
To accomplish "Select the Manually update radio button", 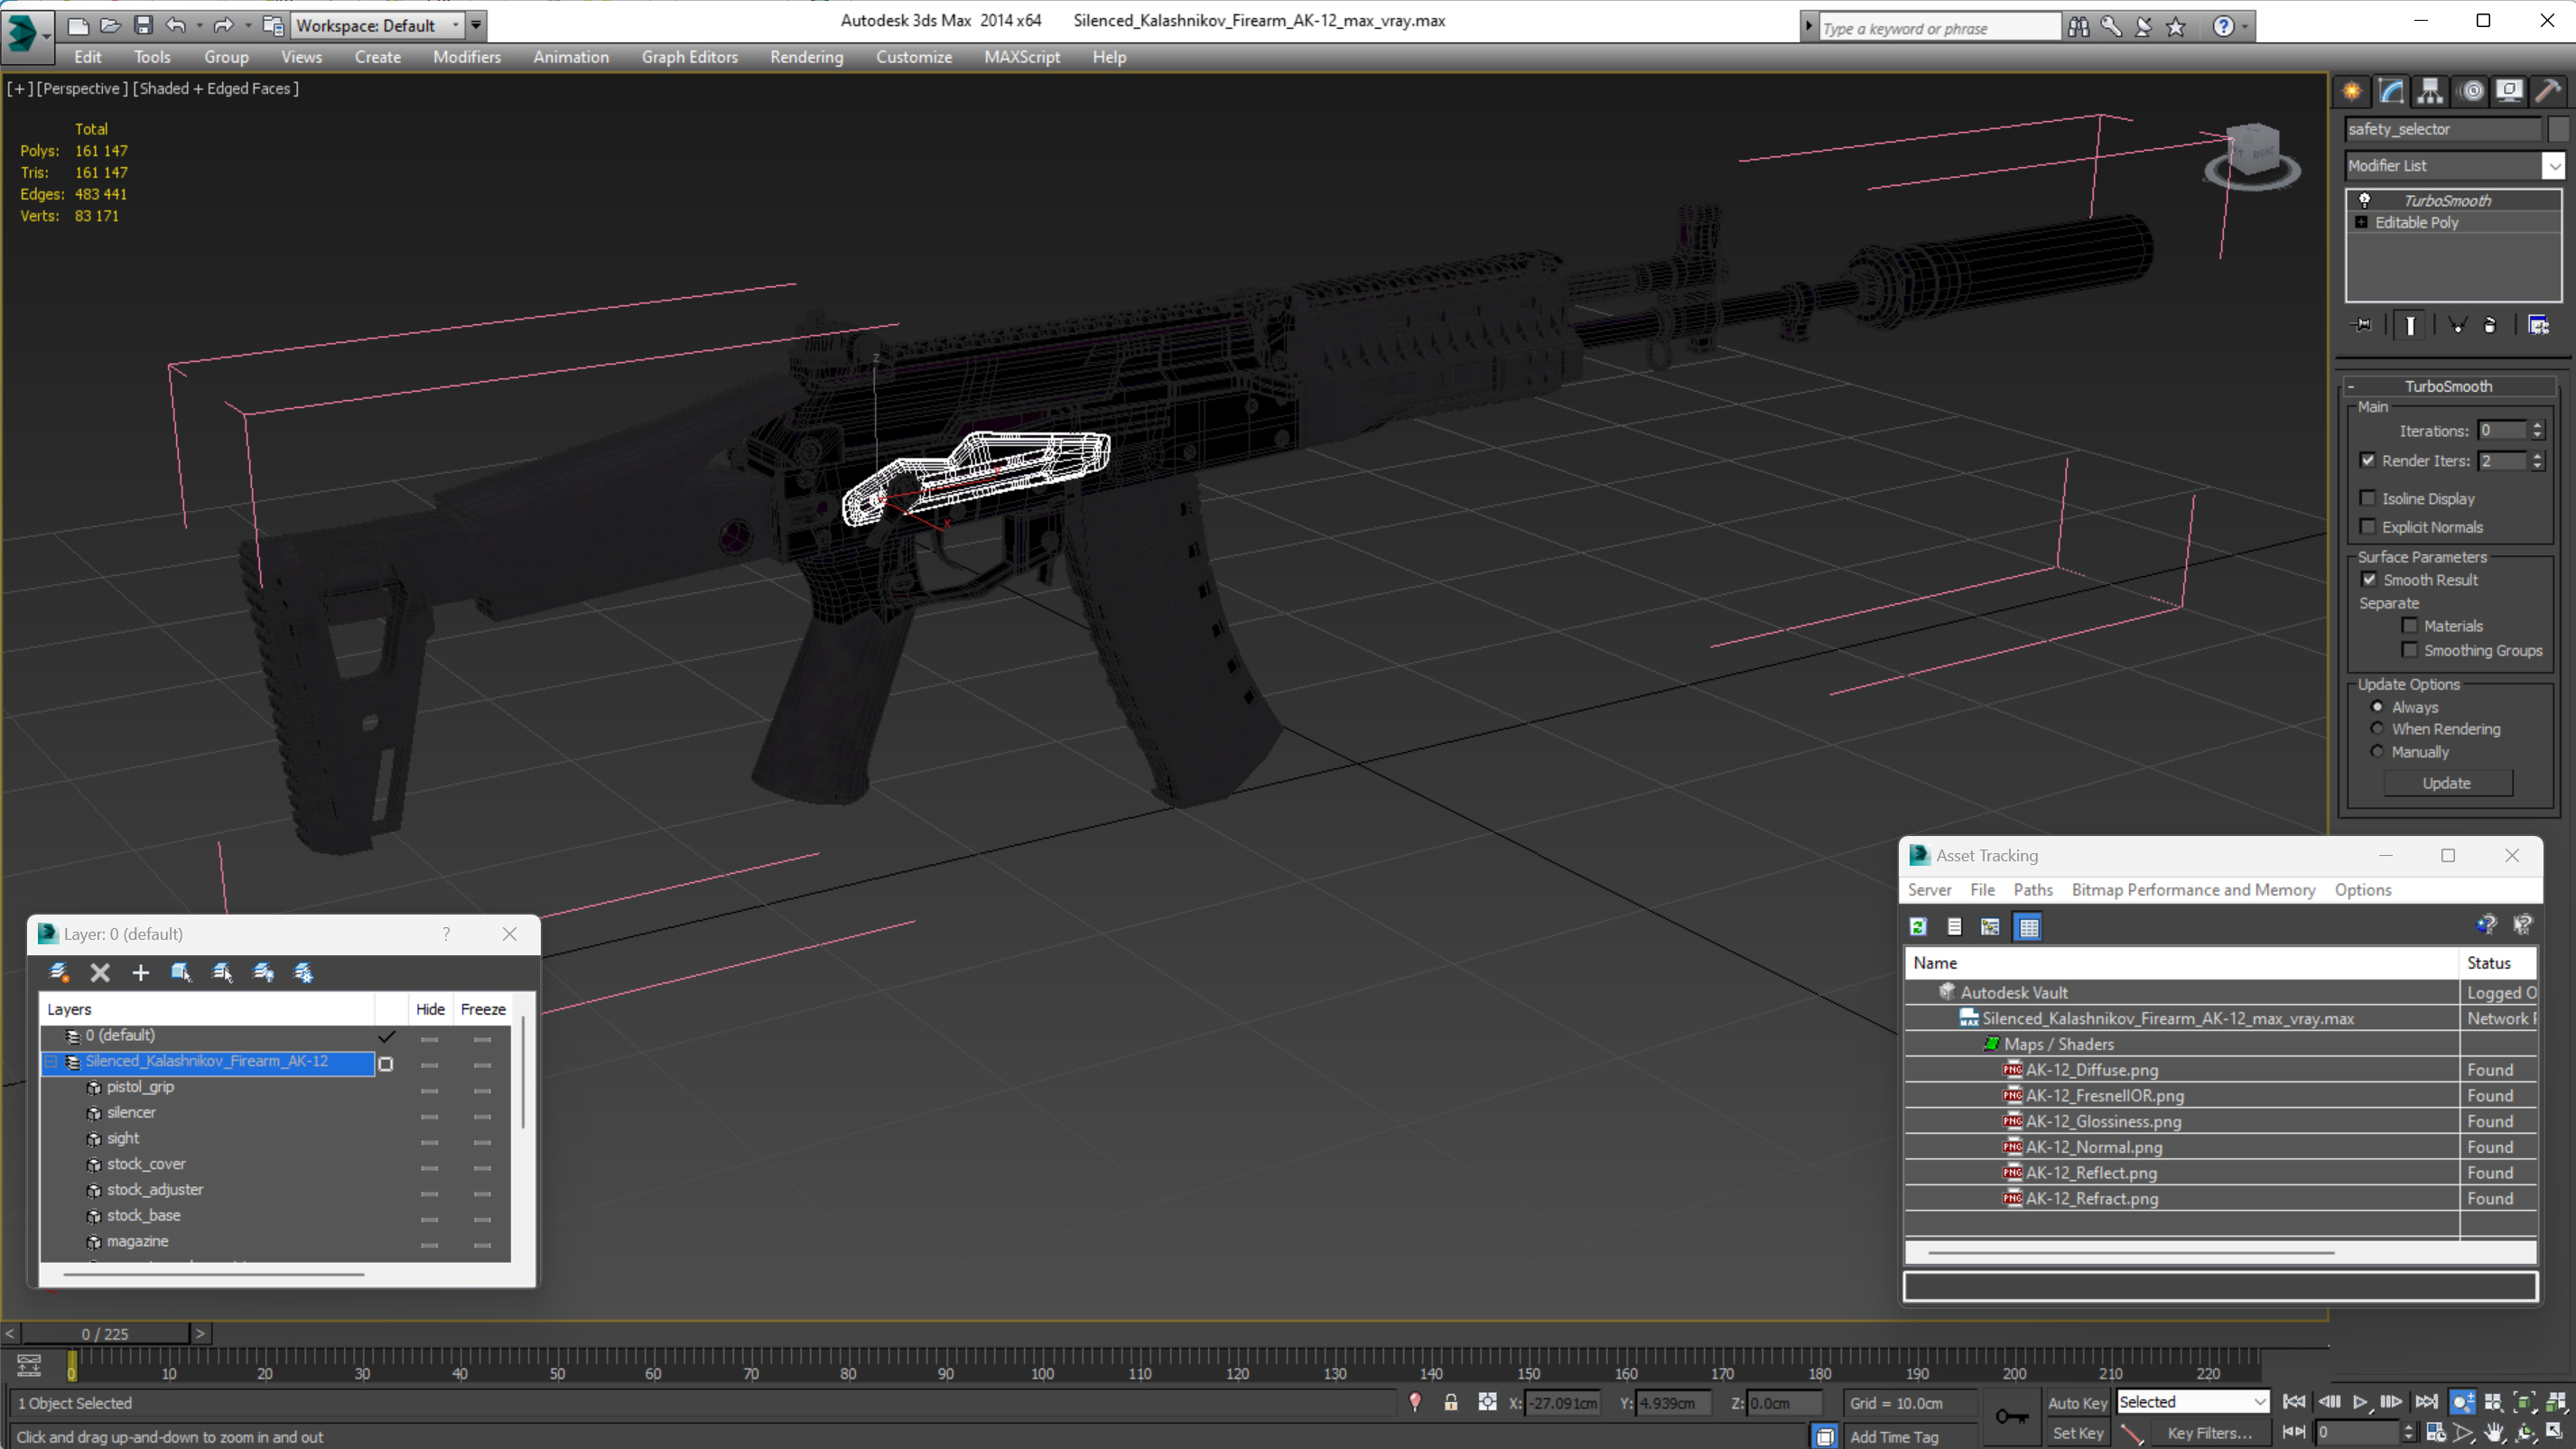I will (x=2378, y=752).
